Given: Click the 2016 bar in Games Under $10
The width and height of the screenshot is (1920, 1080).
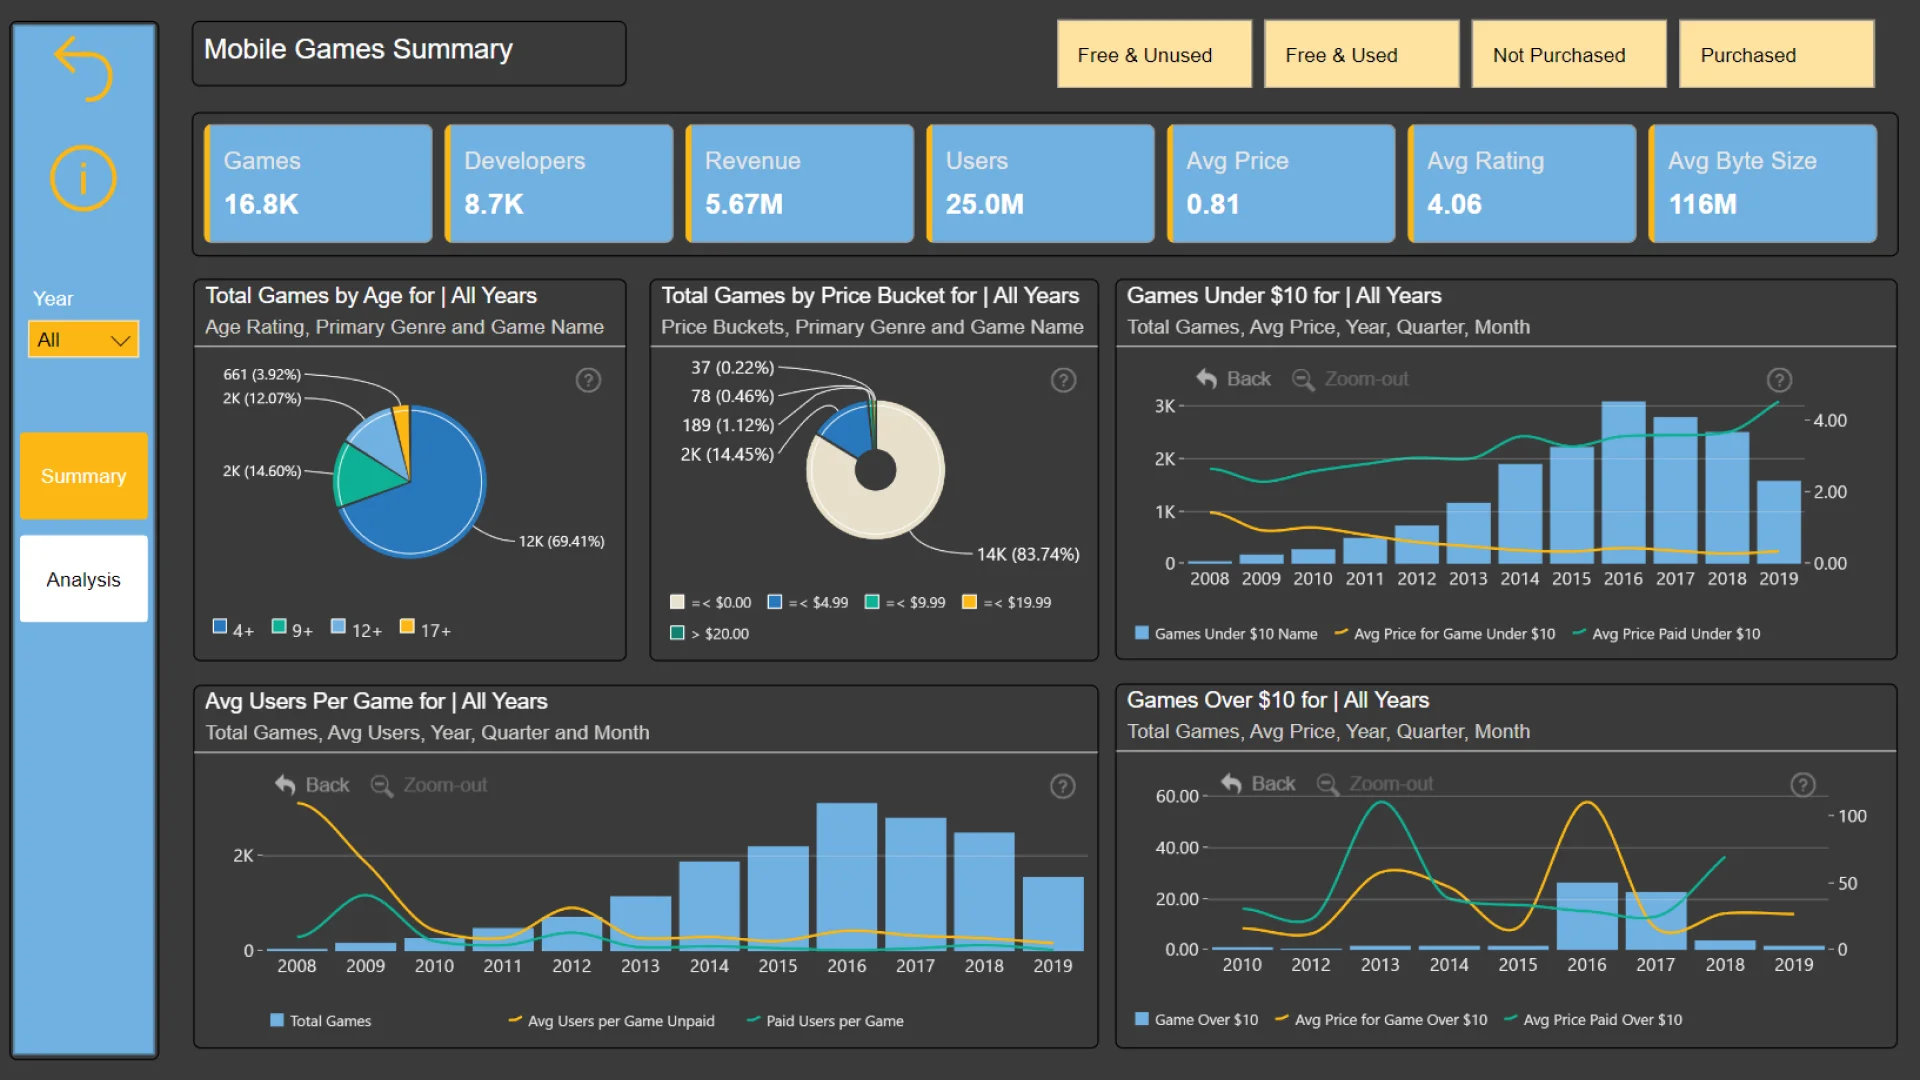Looking at the screenshot, I should tap(1623, 483).
